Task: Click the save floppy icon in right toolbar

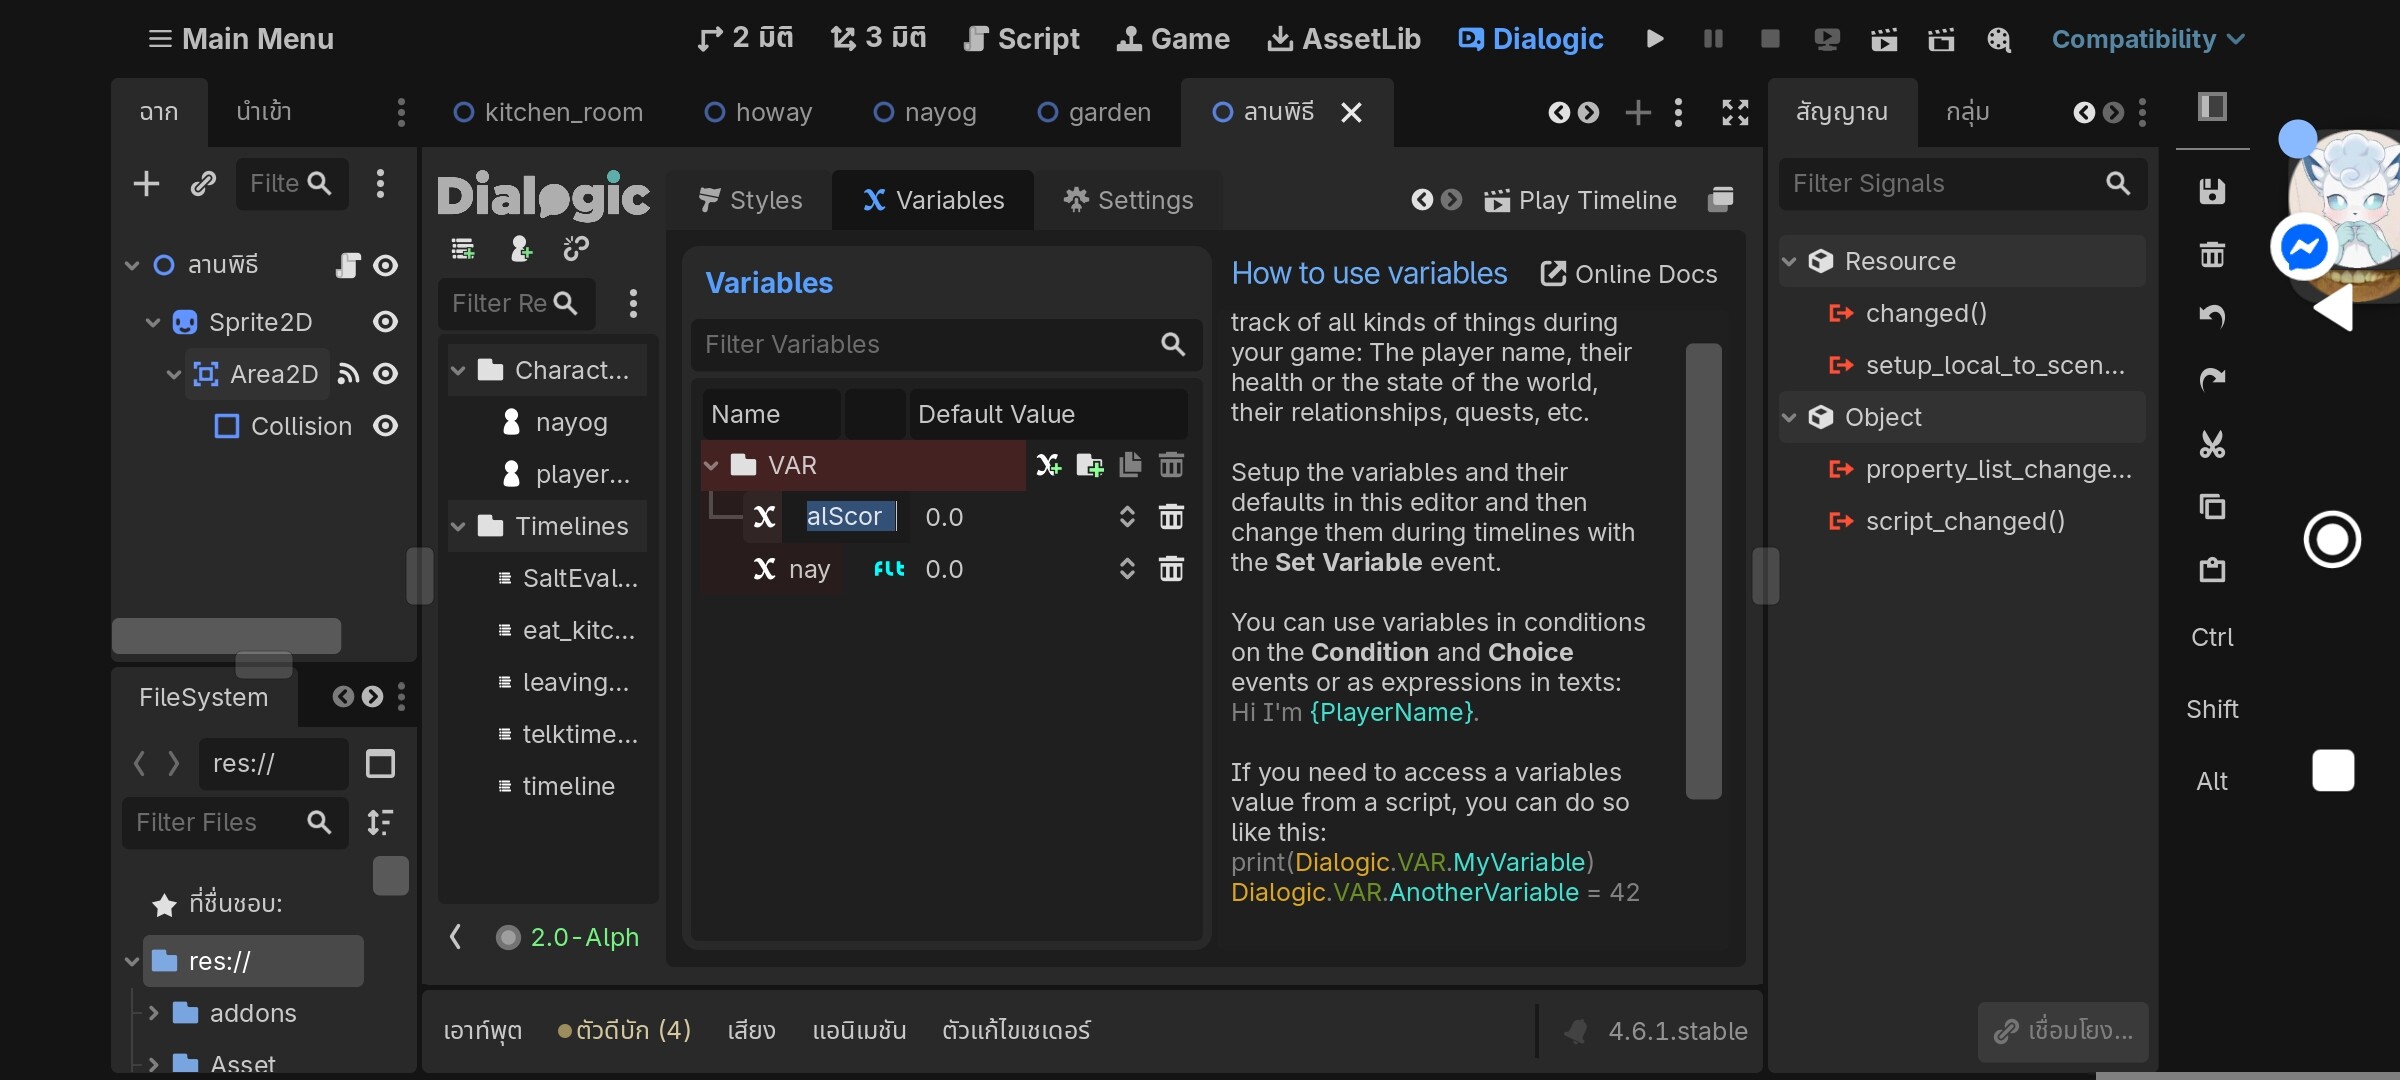Action: pos(2212,191)
